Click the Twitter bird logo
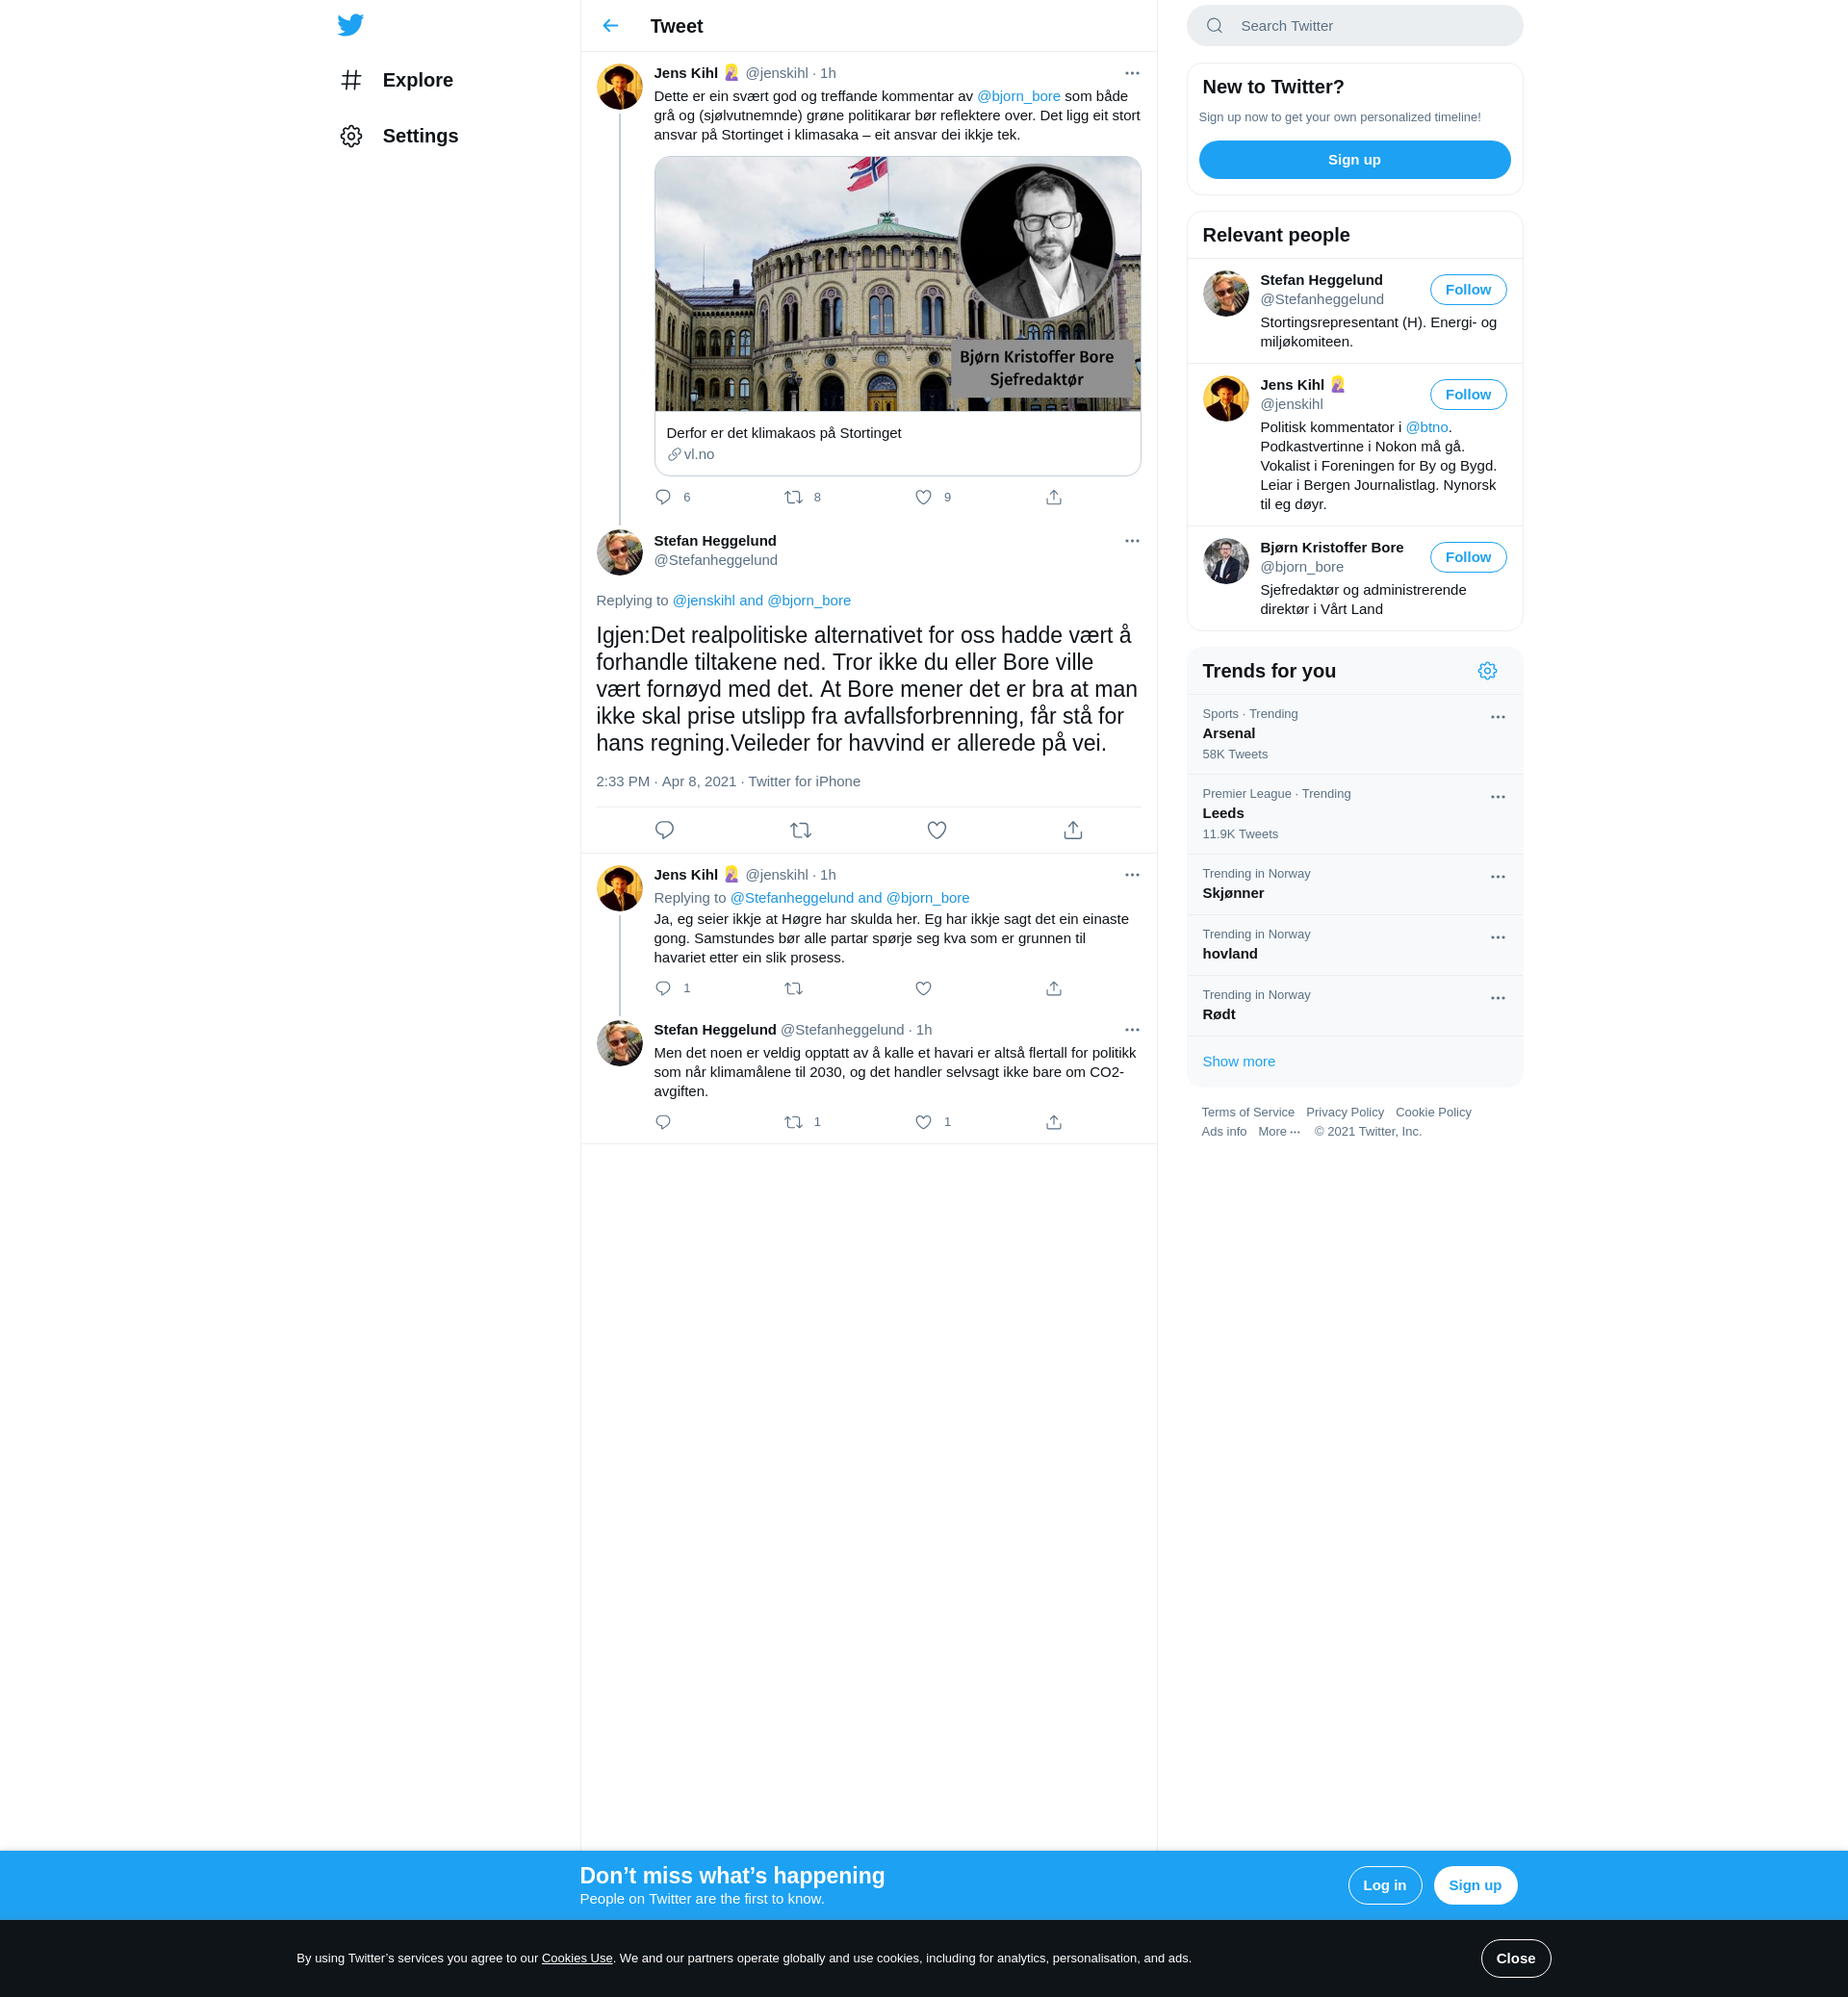The image size is (1848, 1997). pos(350,25)
